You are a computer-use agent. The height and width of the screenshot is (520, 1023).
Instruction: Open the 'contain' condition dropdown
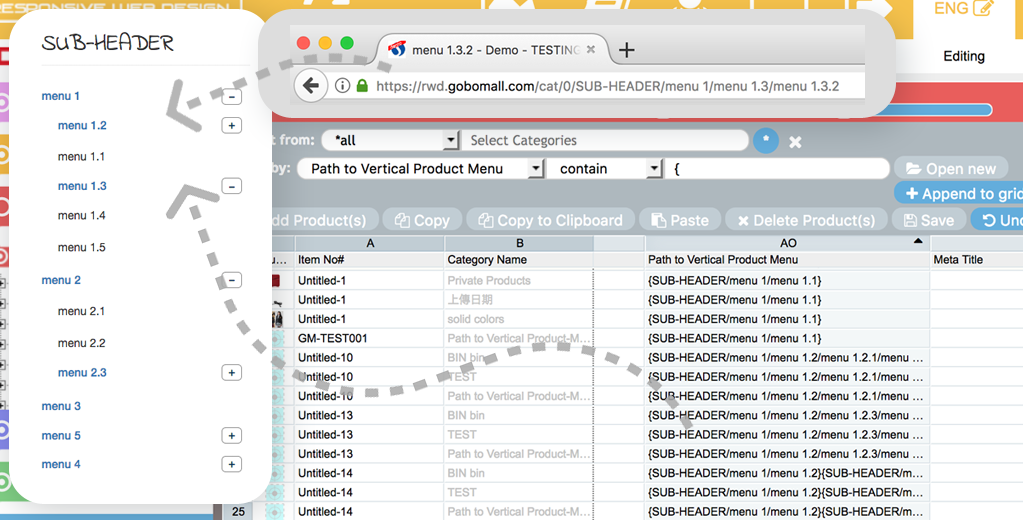(654, 169)
